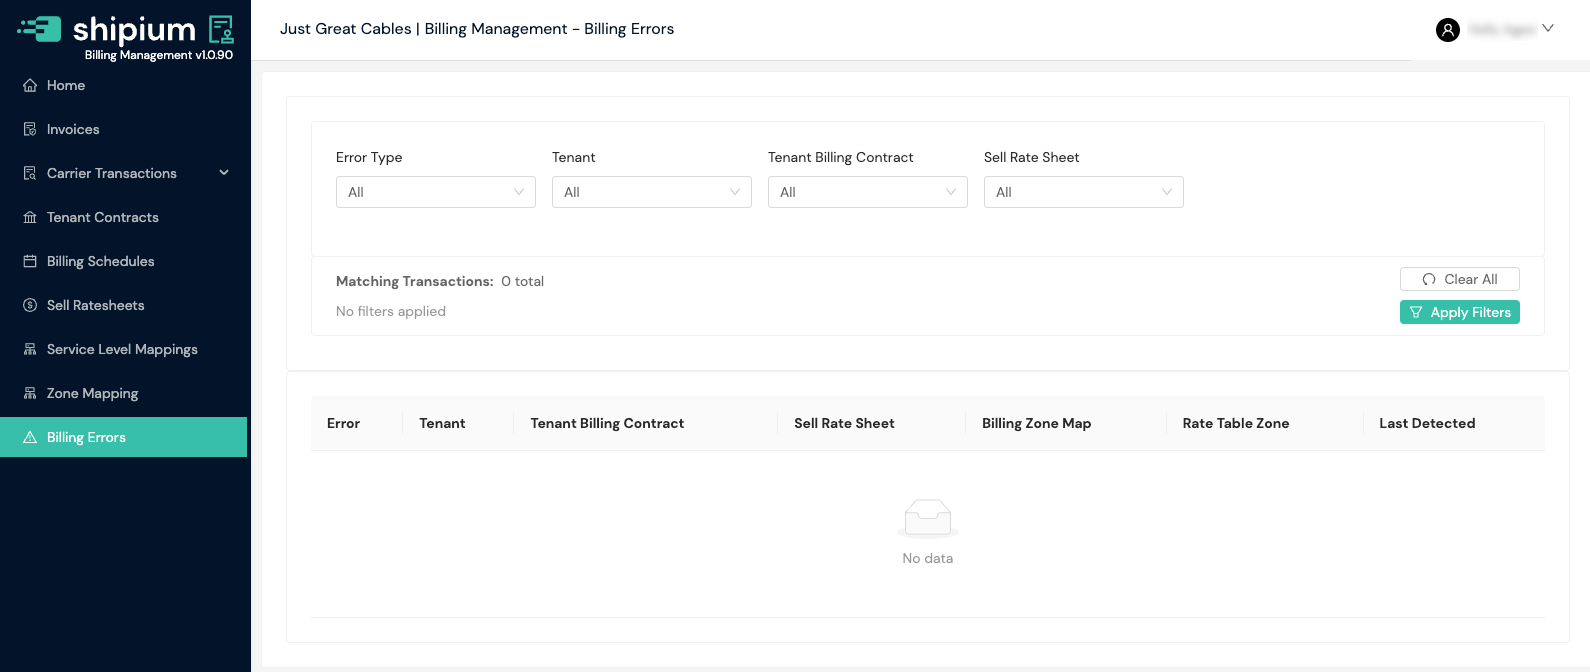Click the Billing Schedules calendar icon
Image resolution: width=1590 pixels, height=672 pixels.
30,262
